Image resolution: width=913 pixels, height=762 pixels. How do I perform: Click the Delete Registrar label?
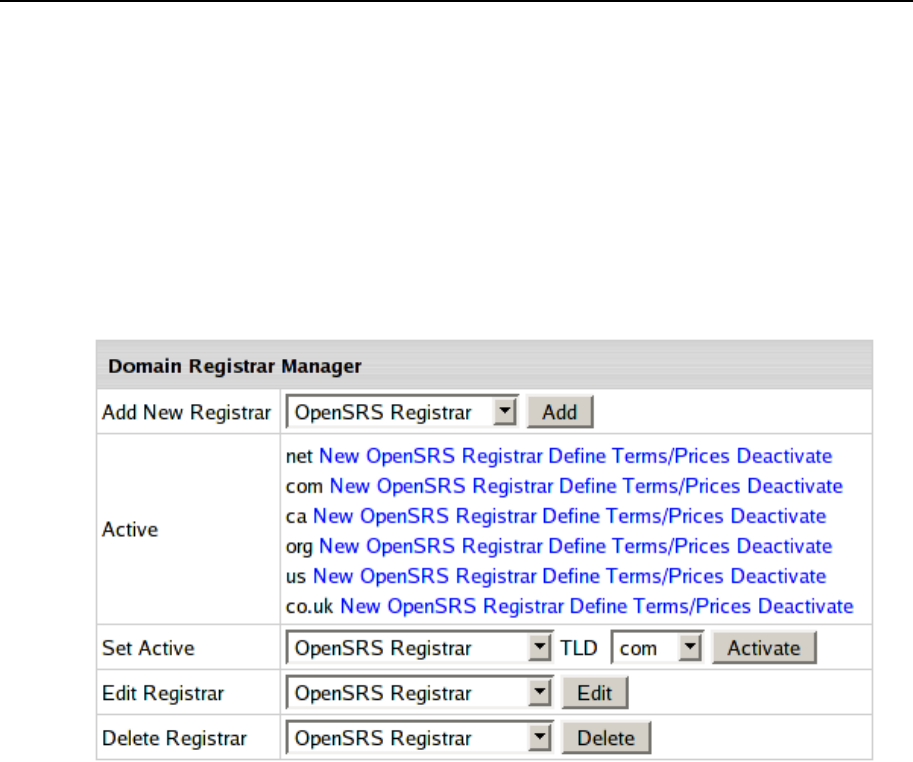[175, 738]
